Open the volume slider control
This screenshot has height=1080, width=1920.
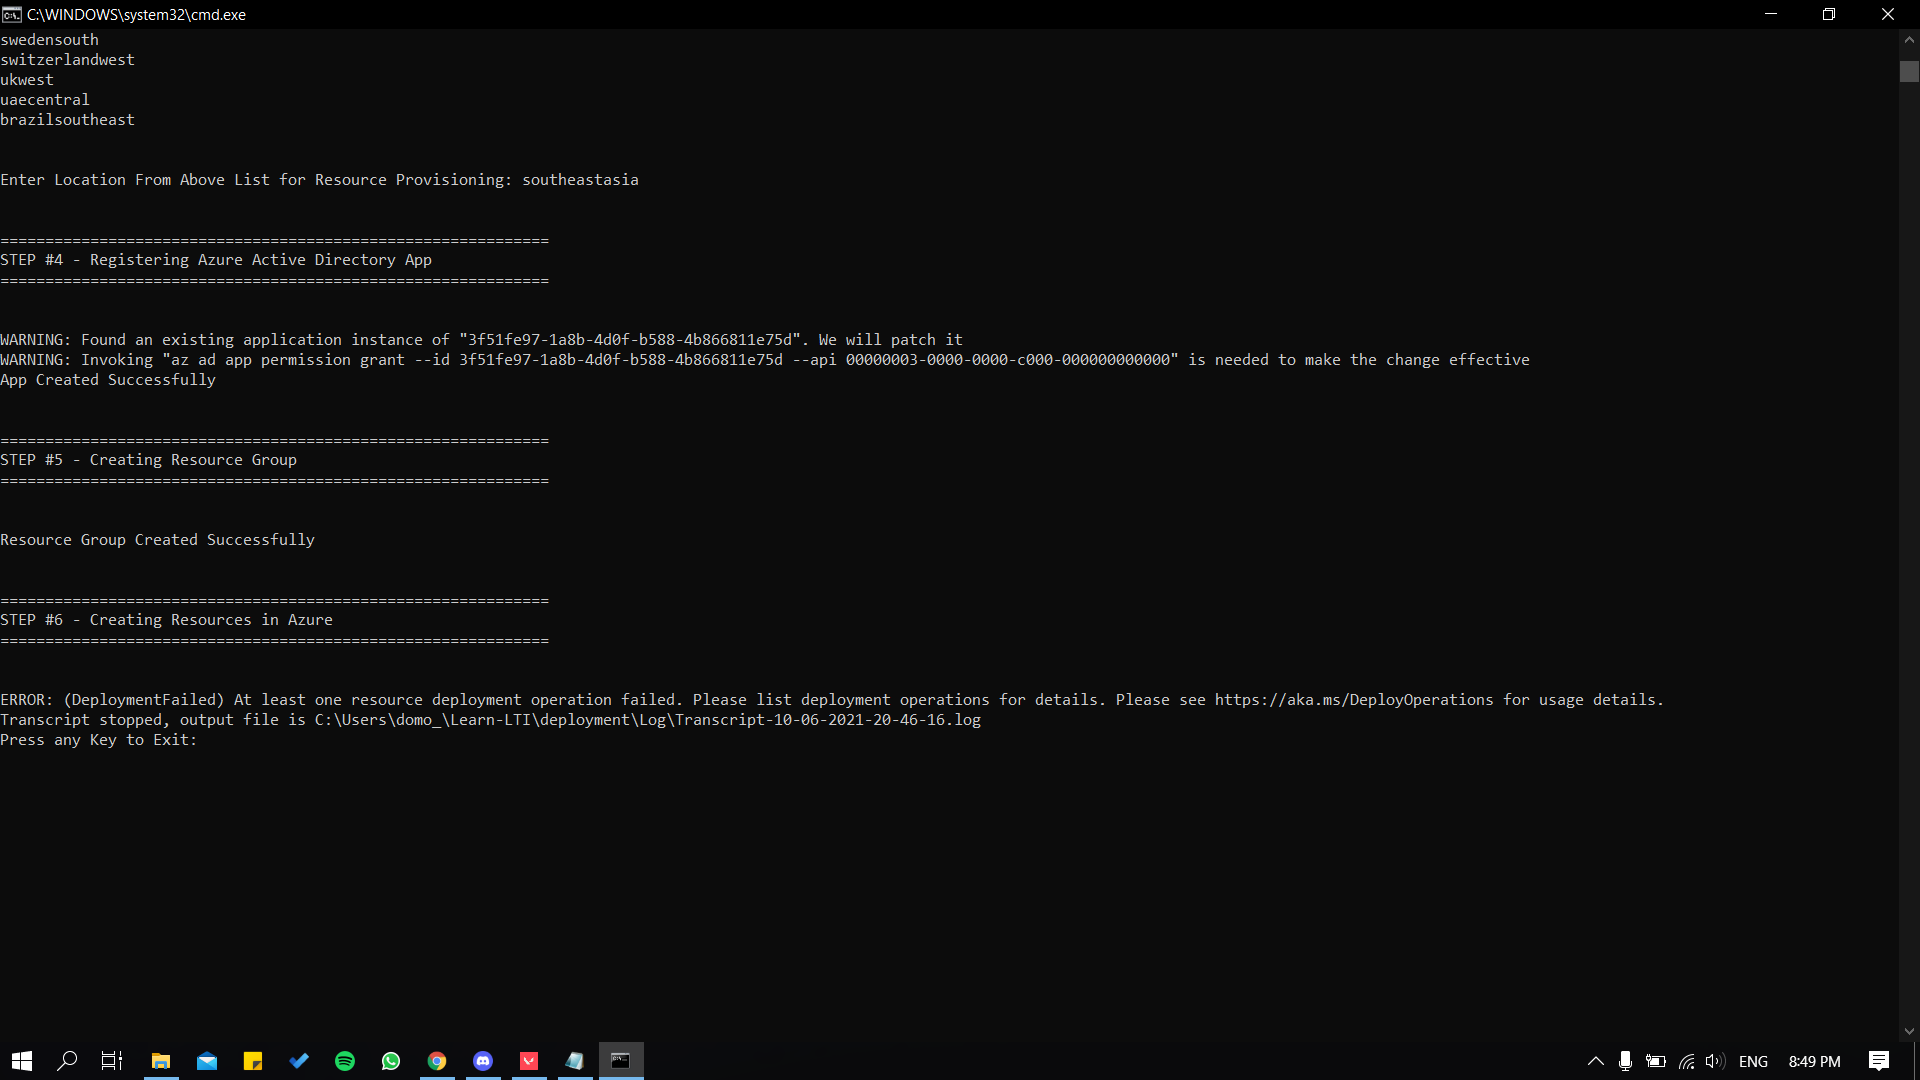(1716, 1062)
